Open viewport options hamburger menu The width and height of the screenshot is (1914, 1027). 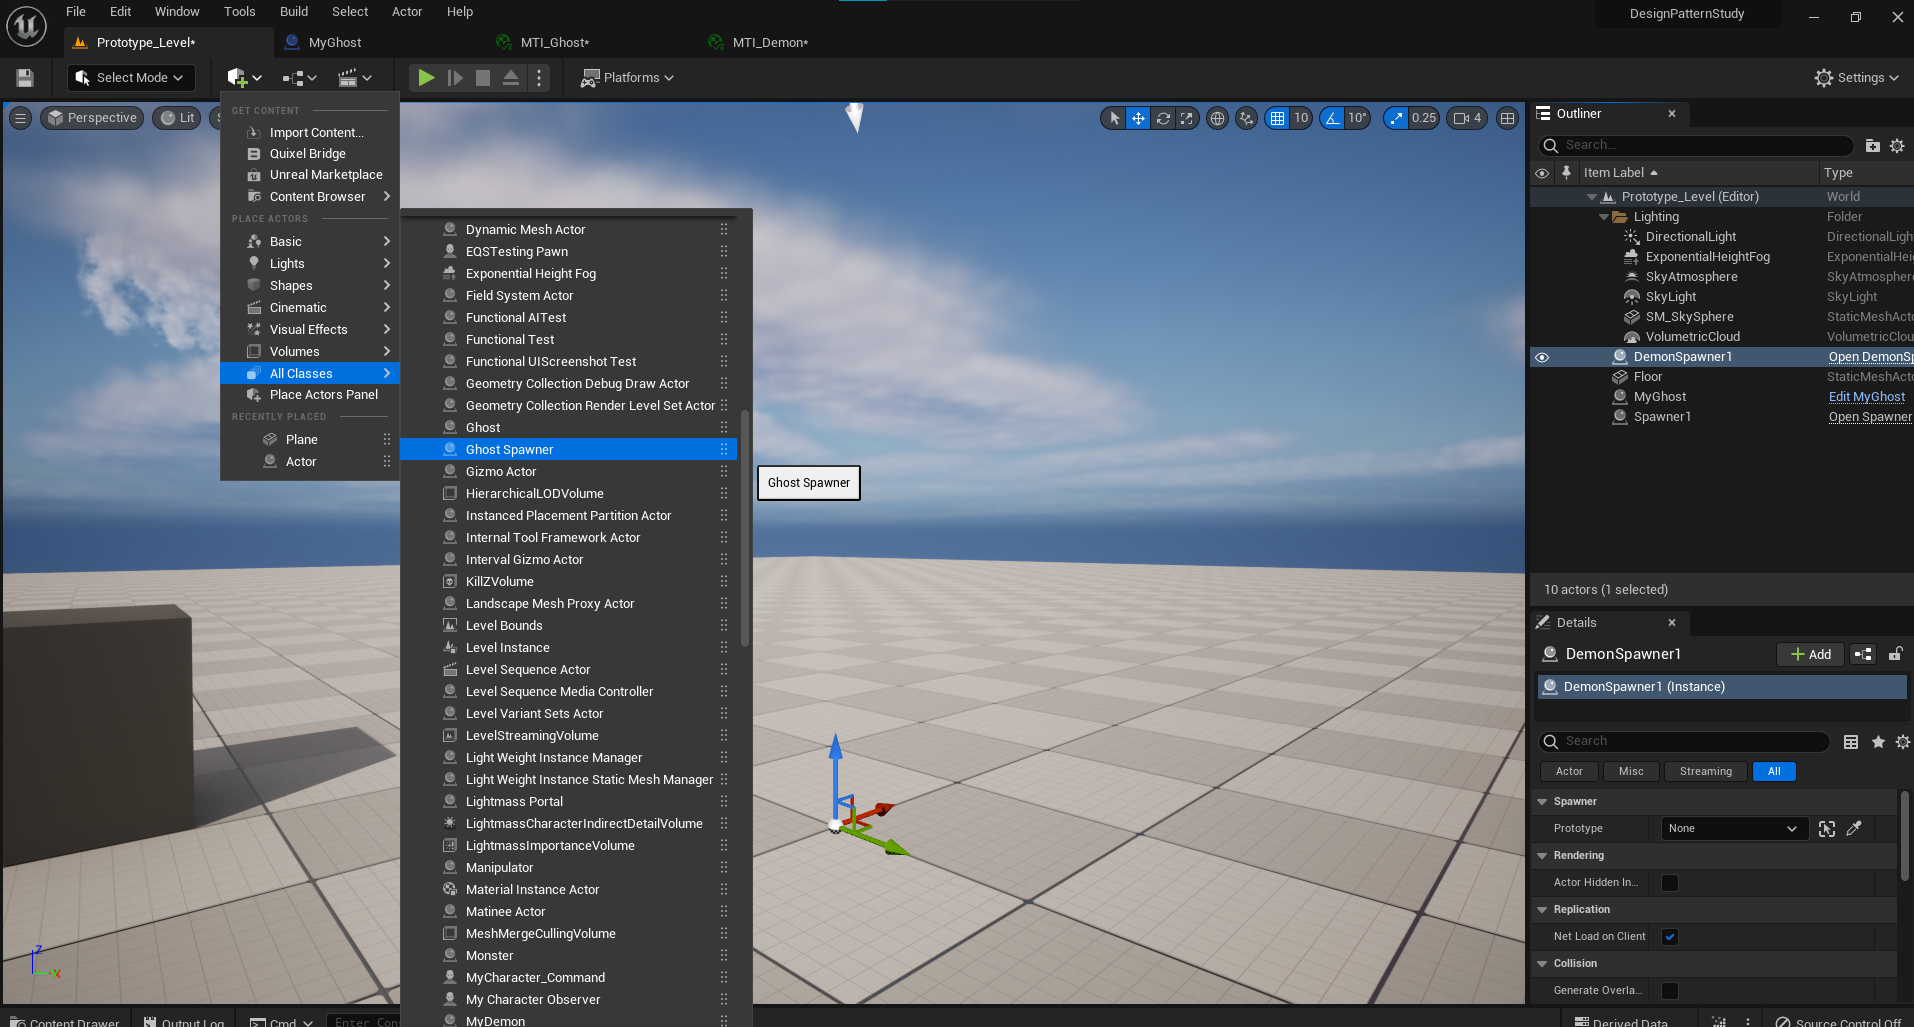tap(20, 118)
